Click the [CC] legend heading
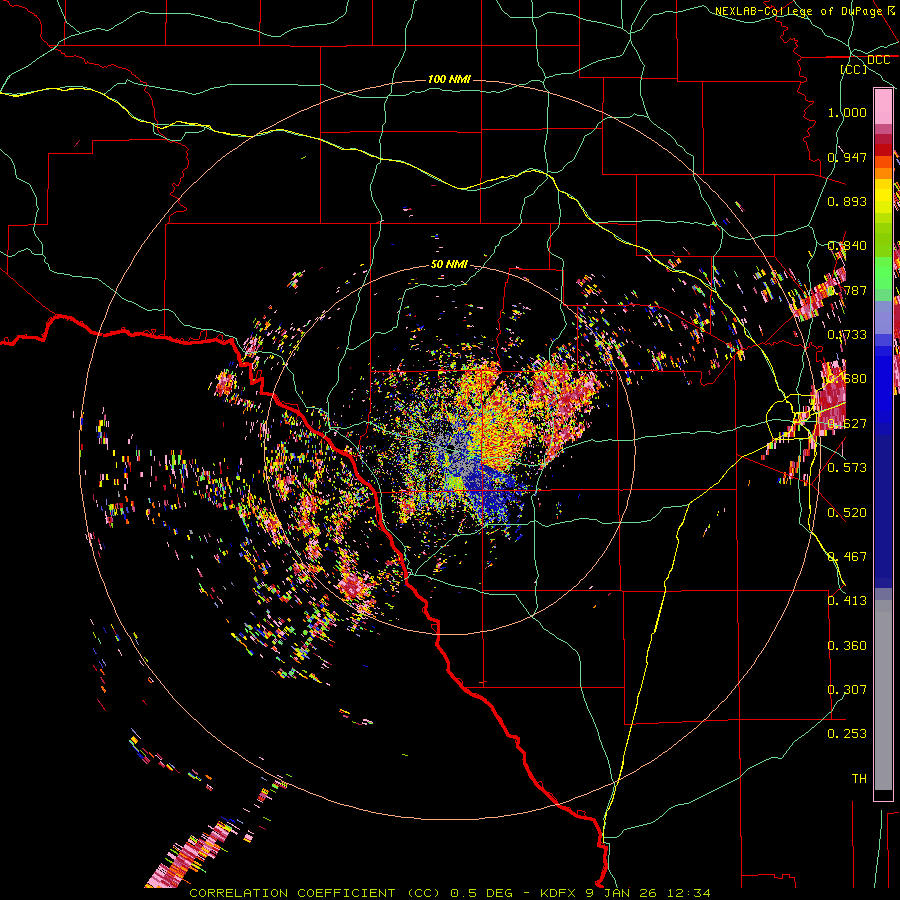Image resolution: width=900 pixels, height=900 pixels. click(x=854, y=69)
